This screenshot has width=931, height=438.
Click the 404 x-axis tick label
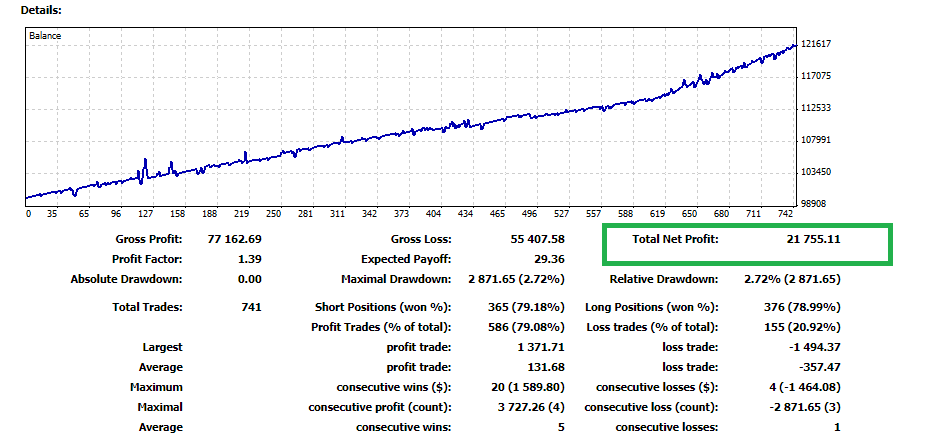coord(434,214)
